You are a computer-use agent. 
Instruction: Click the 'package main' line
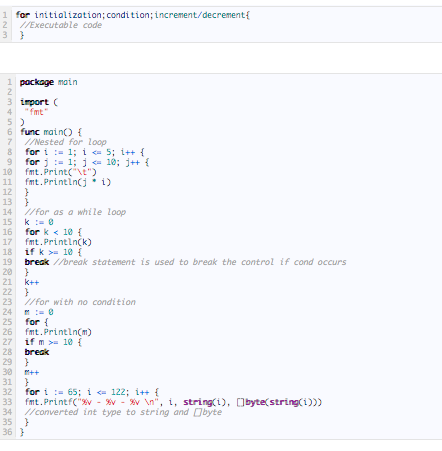49,82
